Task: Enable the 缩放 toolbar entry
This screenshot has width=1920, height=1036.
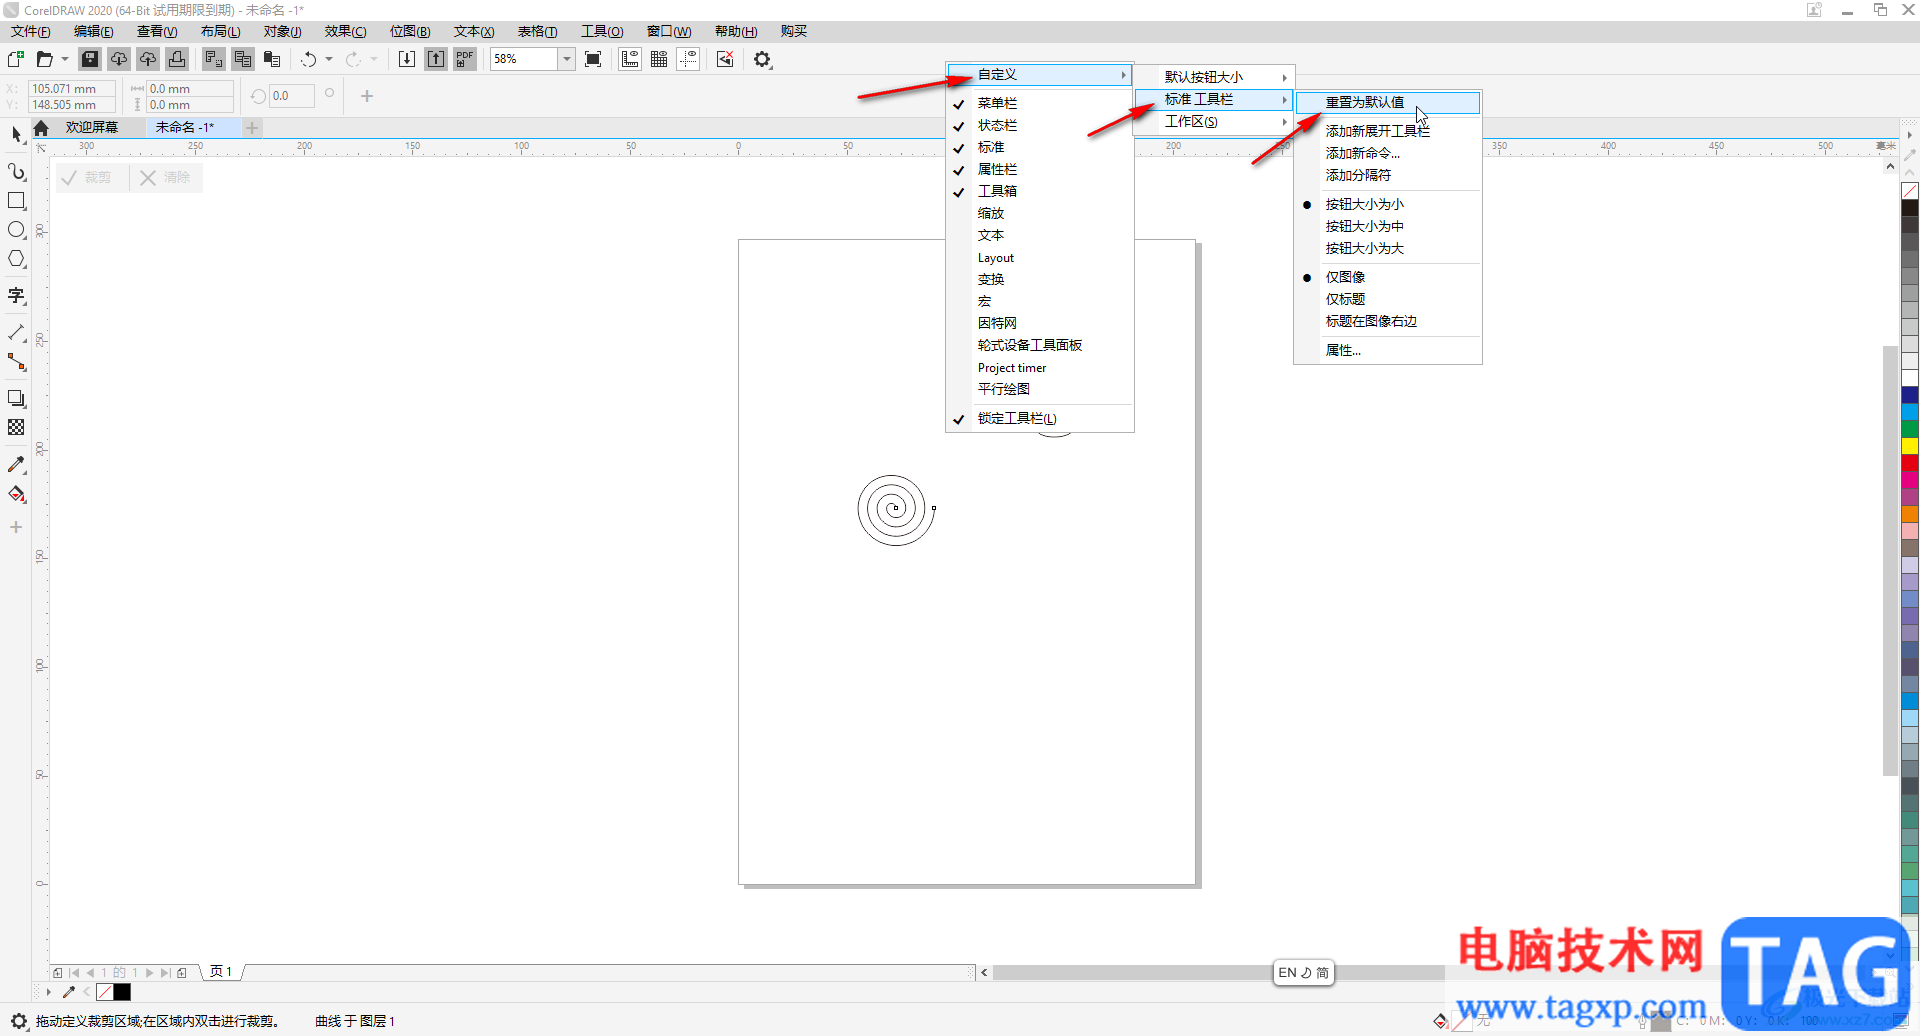Action: pos(1040,213)
